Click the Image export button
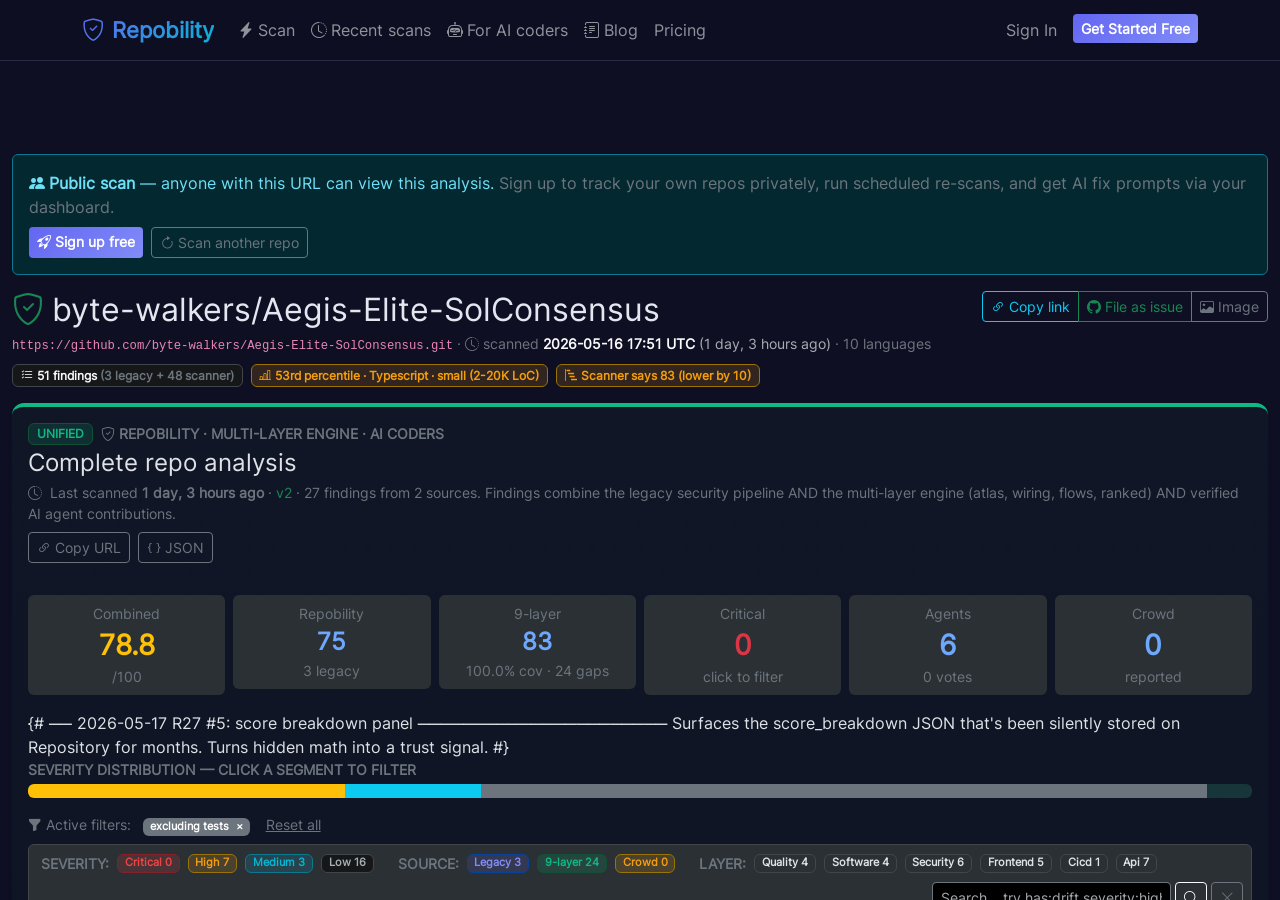This screenshot has height=900, width=1280. (x=1229, y=307)
